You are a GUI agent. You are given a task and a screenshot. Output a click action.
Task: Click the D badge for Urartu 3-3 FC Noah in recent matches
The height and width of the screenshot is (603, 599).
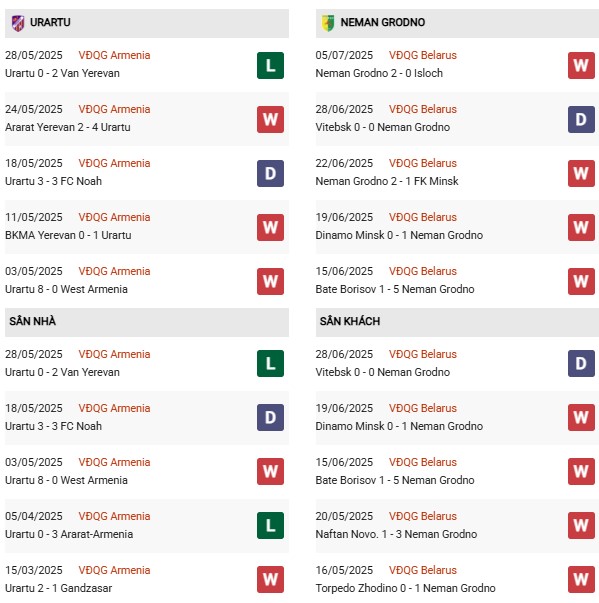(270, 173)
